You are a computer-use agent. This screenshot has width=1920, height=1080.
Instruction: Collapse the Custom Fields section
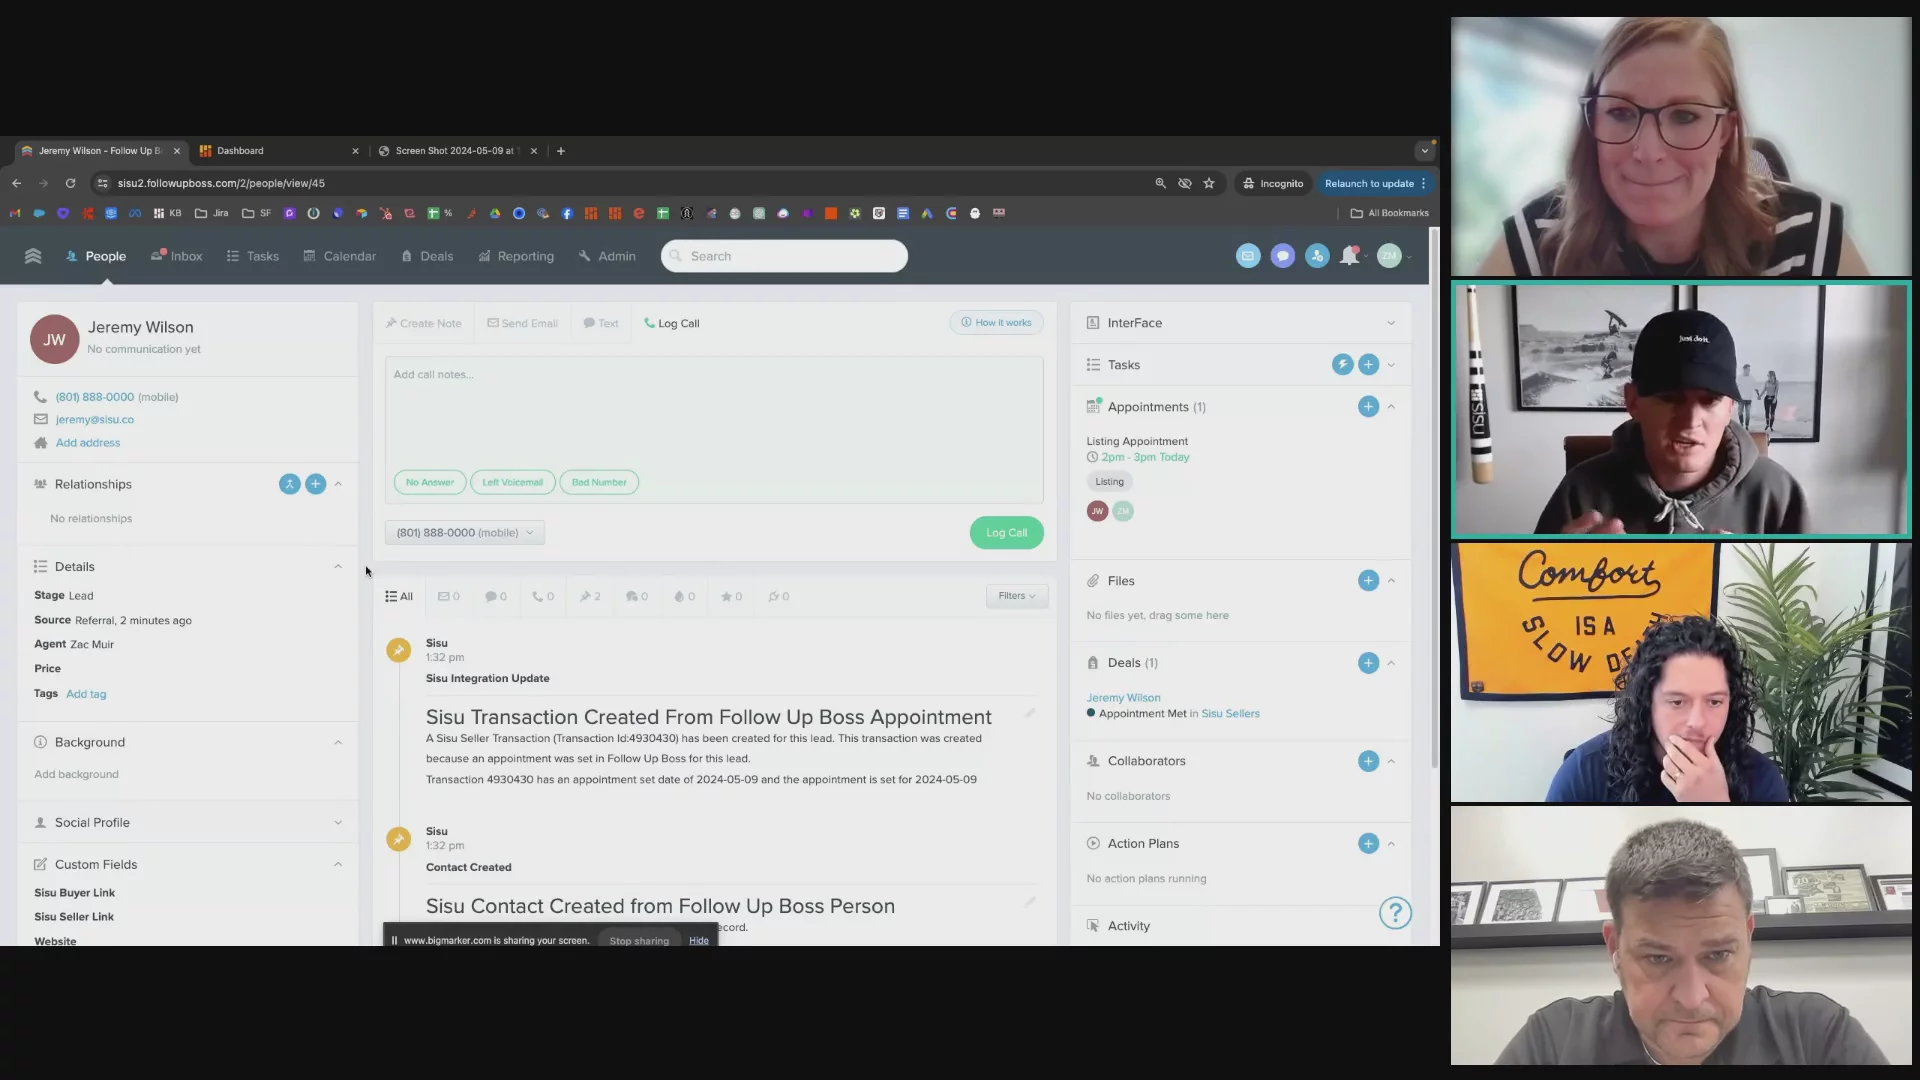click(x=338, y=865)
